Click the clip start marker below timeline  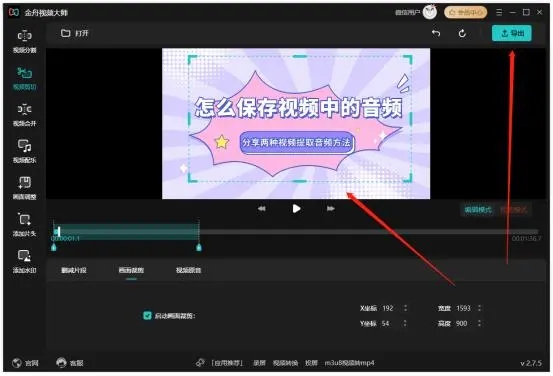54,247
